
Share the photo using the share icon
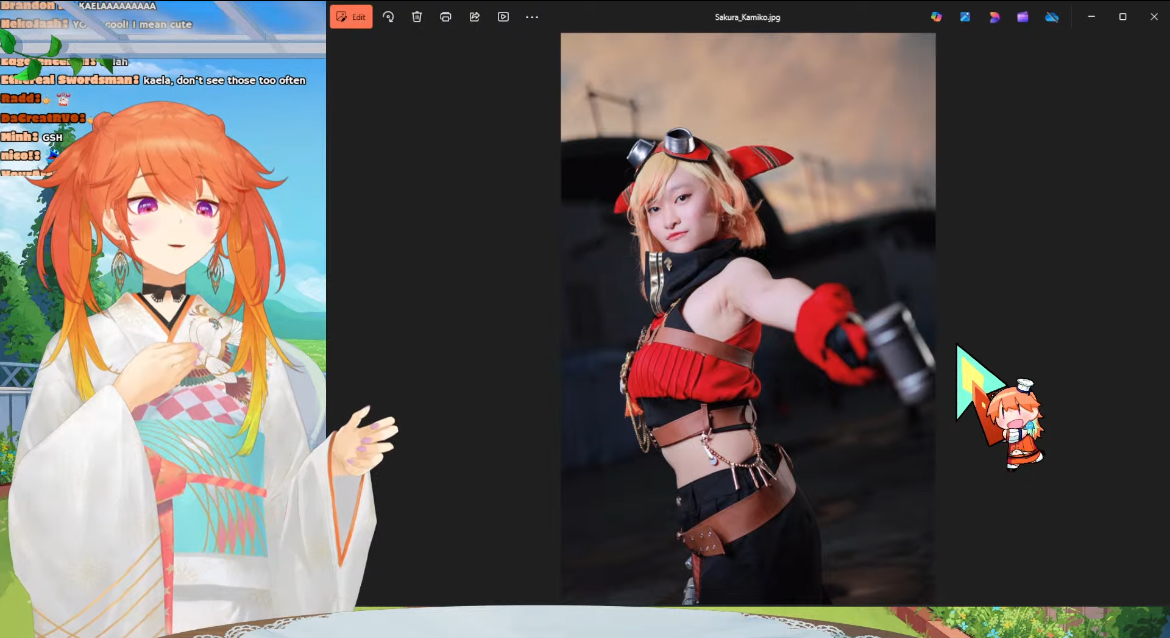click(x=475, y=16)
